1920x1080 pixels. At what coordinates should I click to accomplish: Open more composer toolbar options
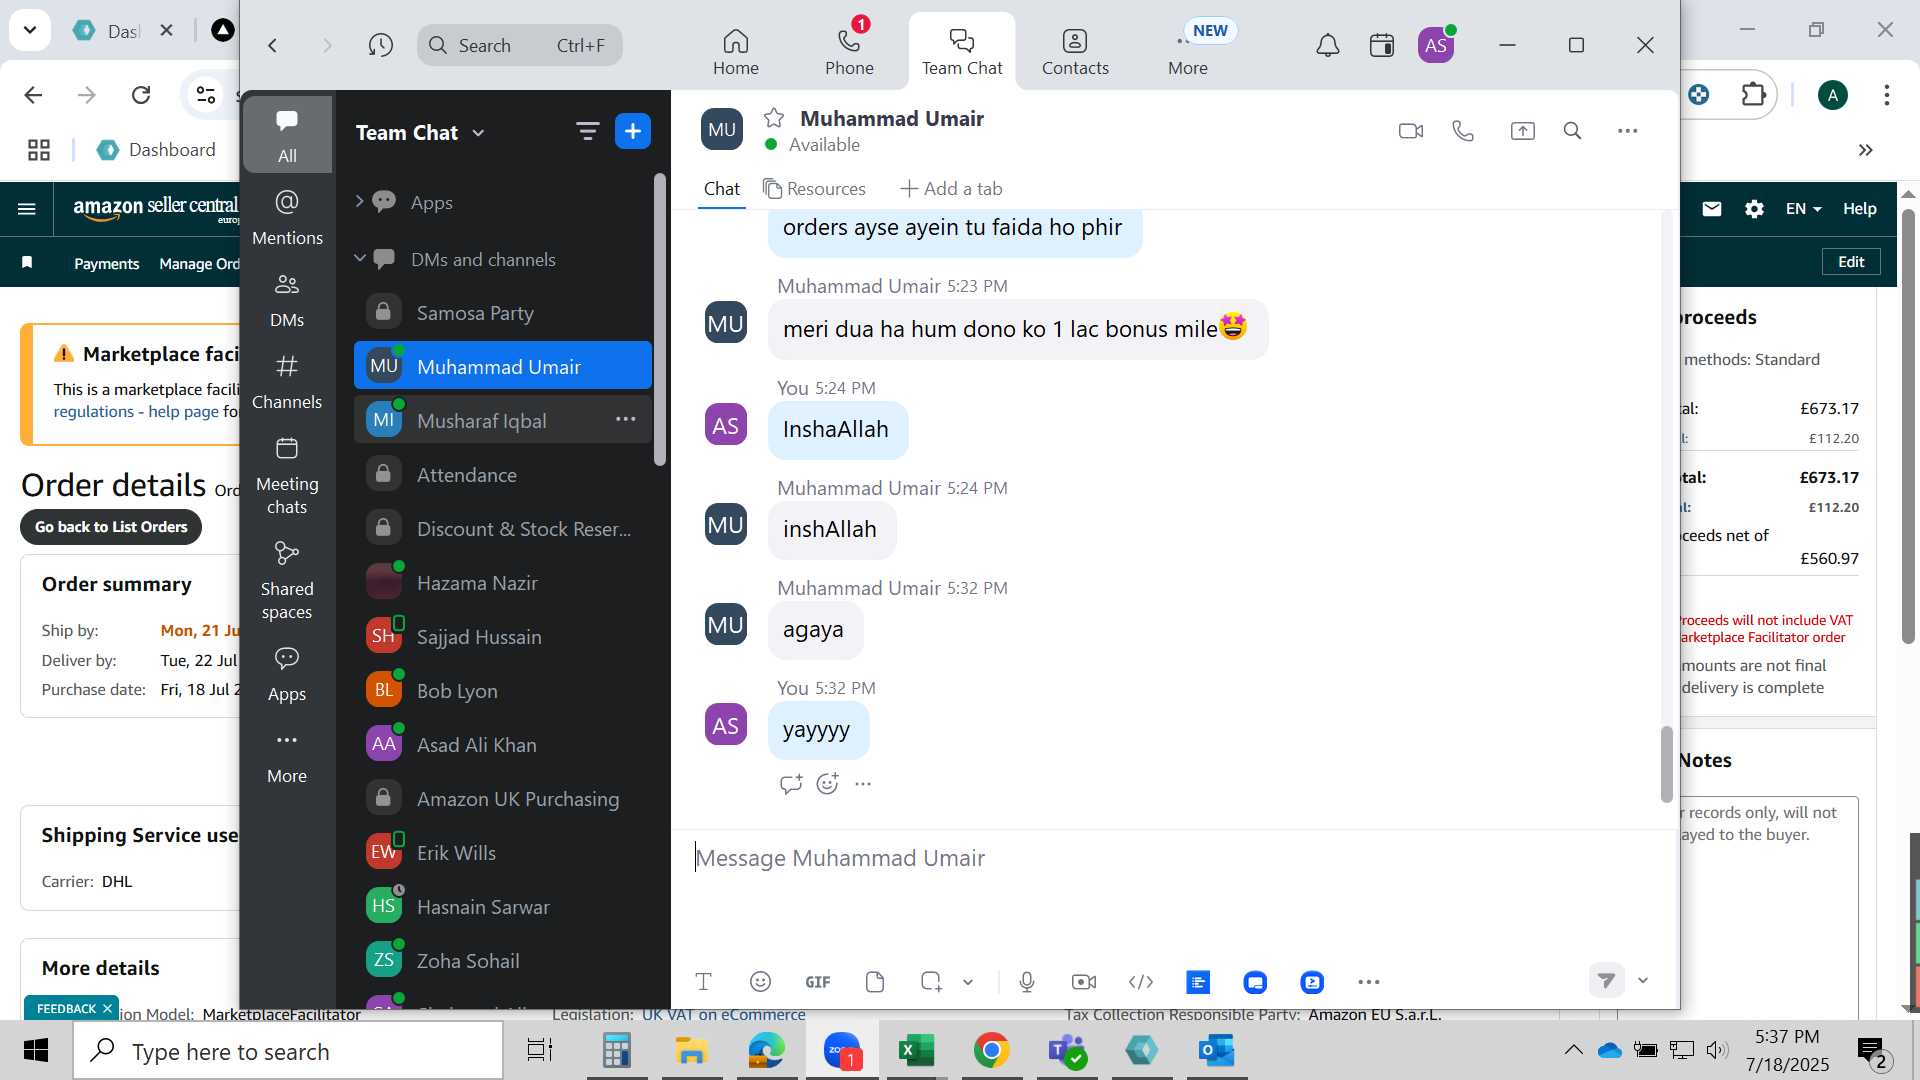click(1369, 982)
